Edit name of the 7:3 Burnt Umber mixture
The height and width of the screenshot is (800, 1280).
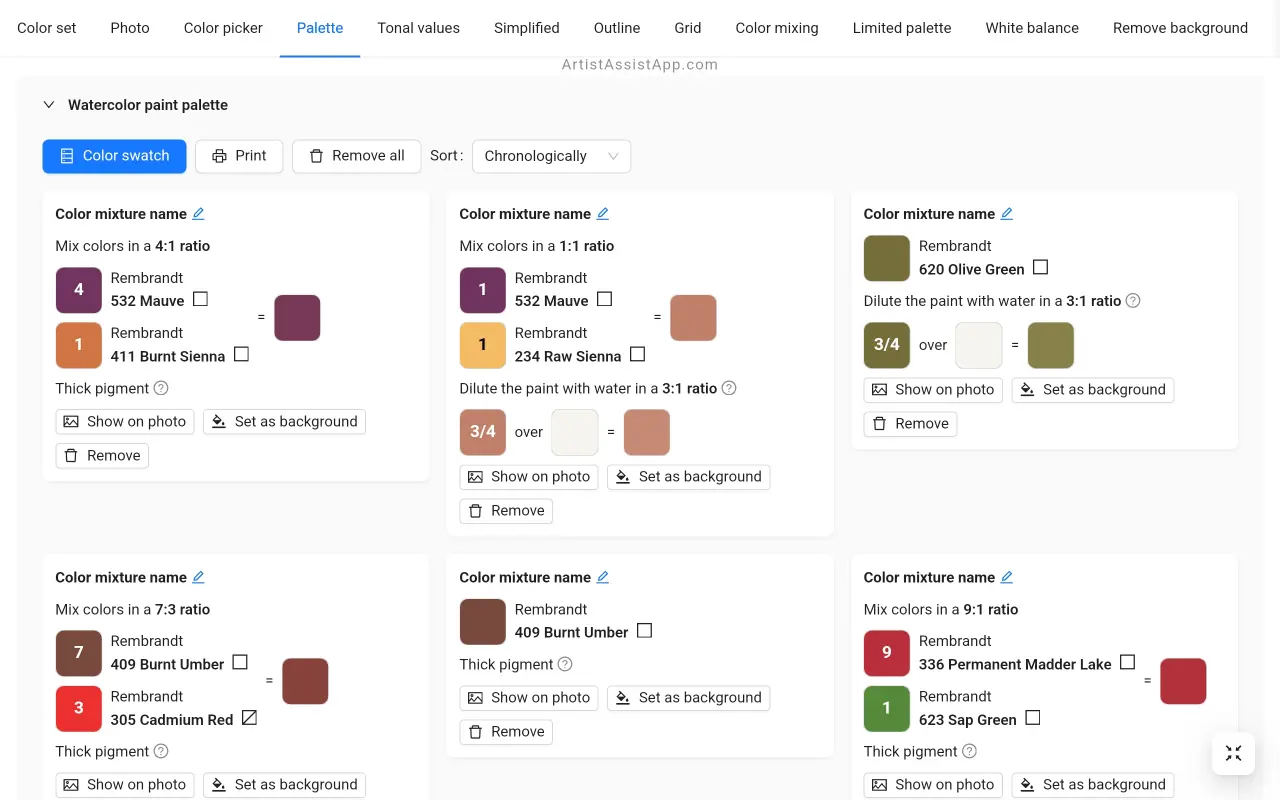198,577
